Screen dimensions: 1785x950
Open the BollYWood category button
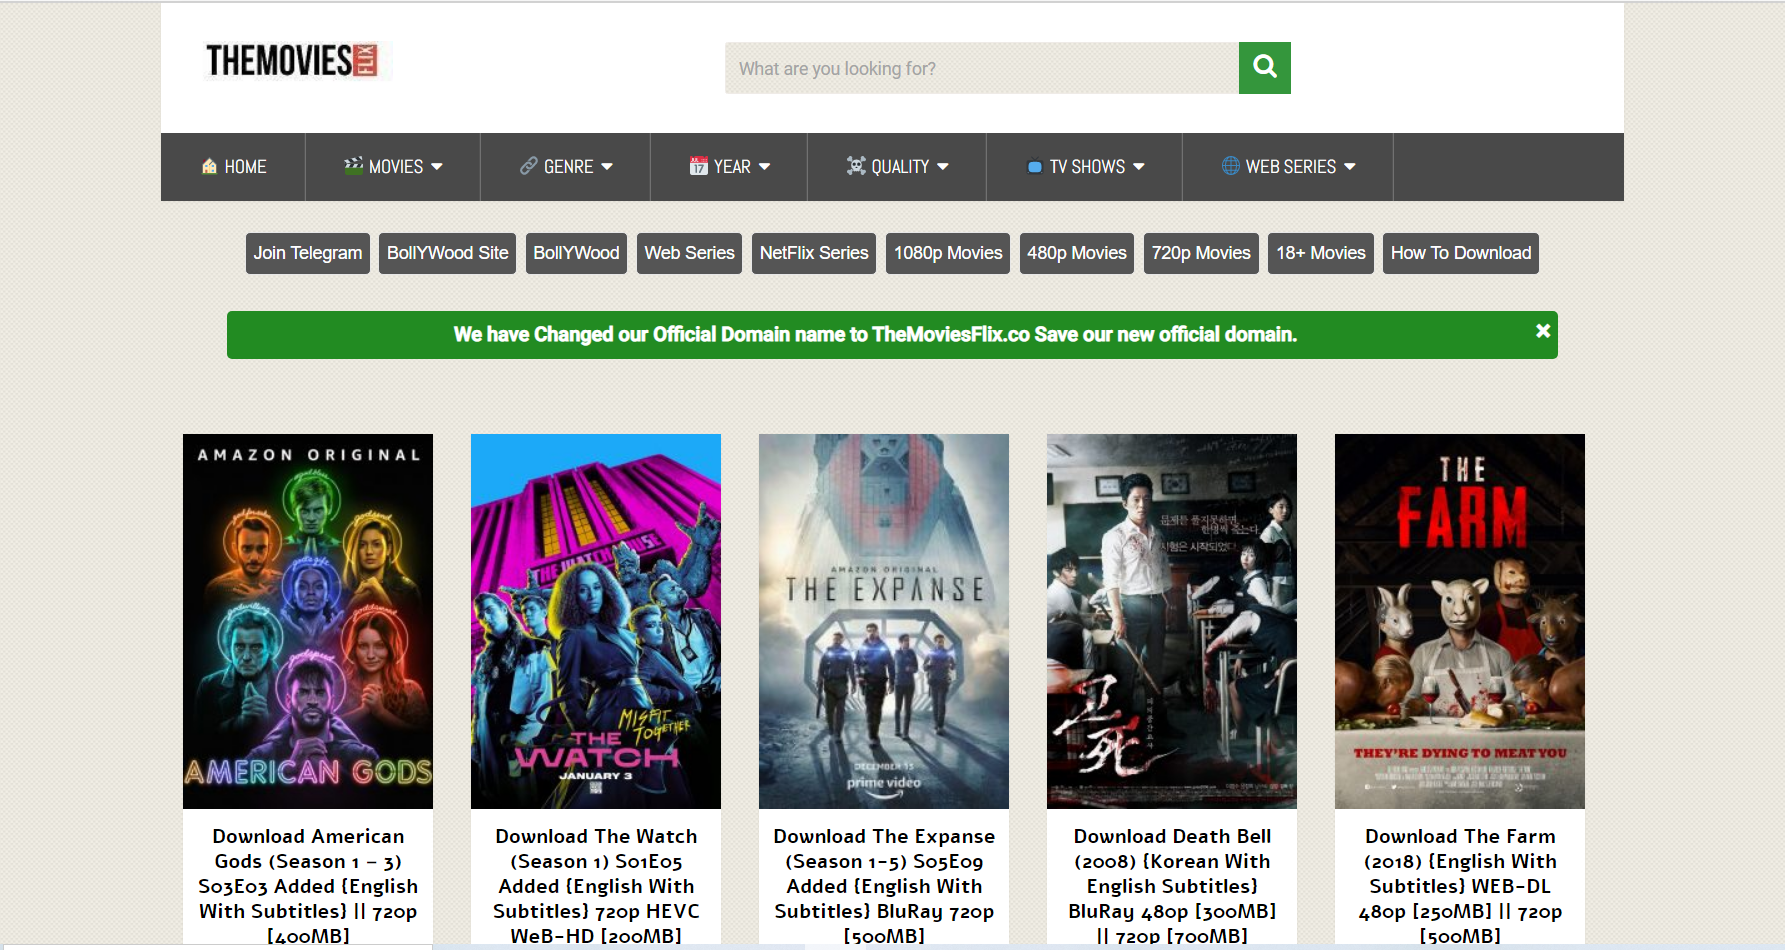click(576, 253)
